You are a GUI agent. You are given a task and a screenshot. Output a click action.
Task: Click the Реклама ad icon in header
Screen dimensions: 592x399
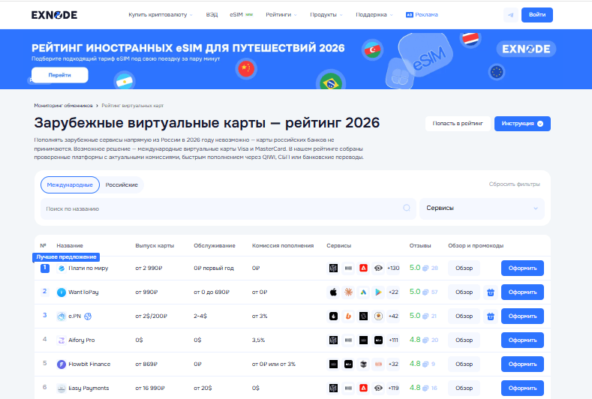point(409,15)
